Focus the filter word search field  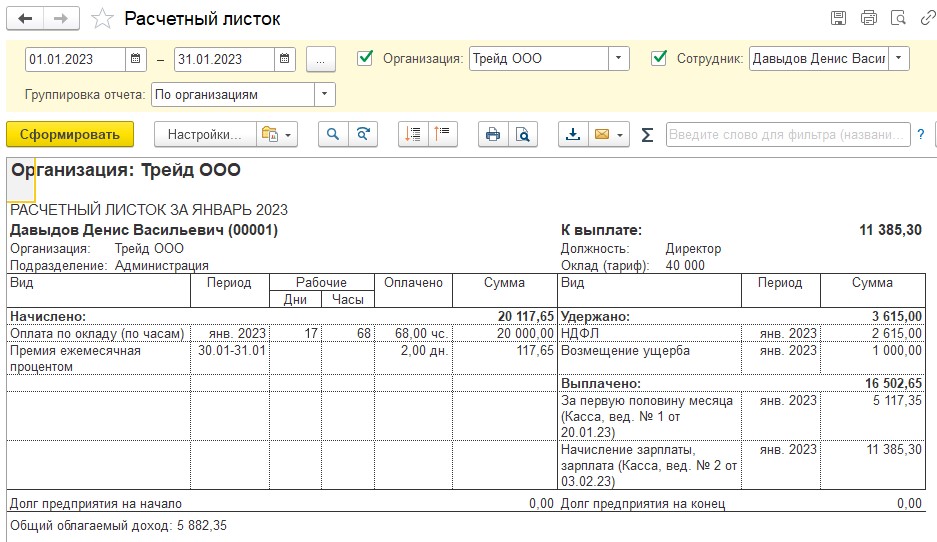(788, 134)
